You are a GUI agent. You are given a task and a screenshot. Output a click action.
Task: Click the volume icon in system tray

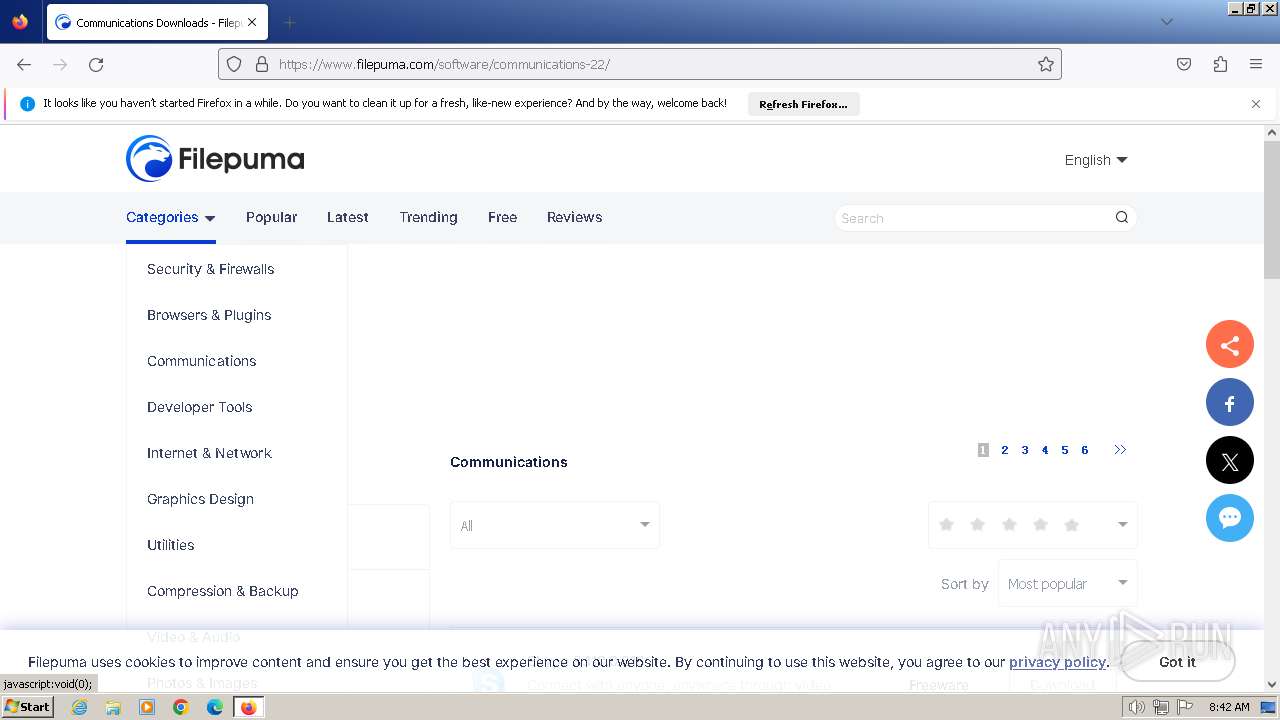click(x=1137, y=707)
